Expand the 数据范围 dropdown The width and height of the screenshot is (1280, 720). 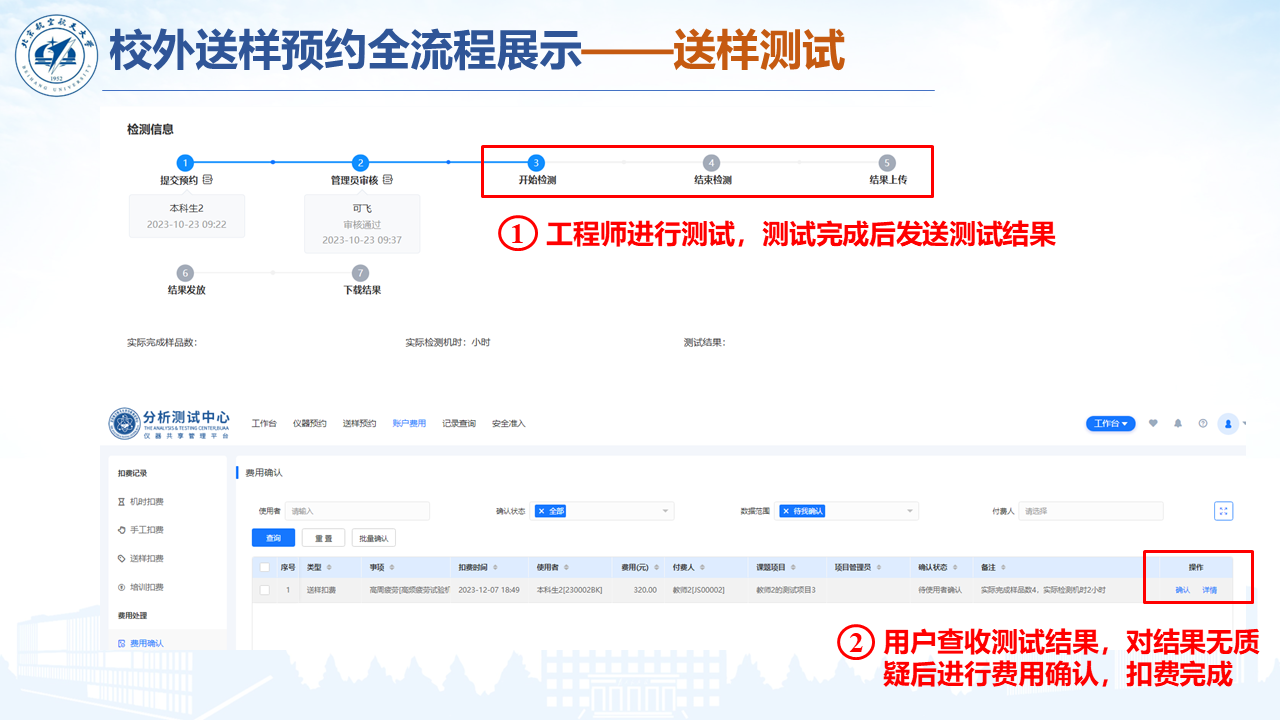(910, 511)
